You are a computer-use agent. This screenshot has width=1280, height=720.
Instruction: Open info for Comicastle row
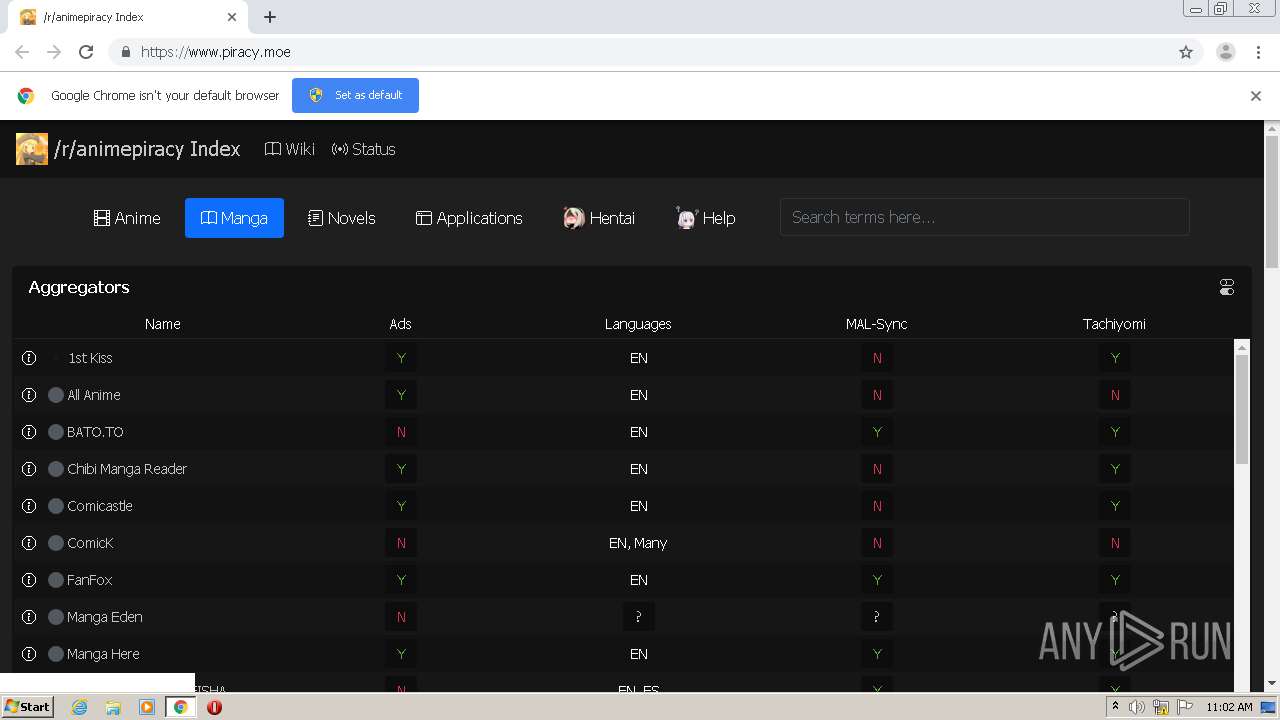click(29, 506)
